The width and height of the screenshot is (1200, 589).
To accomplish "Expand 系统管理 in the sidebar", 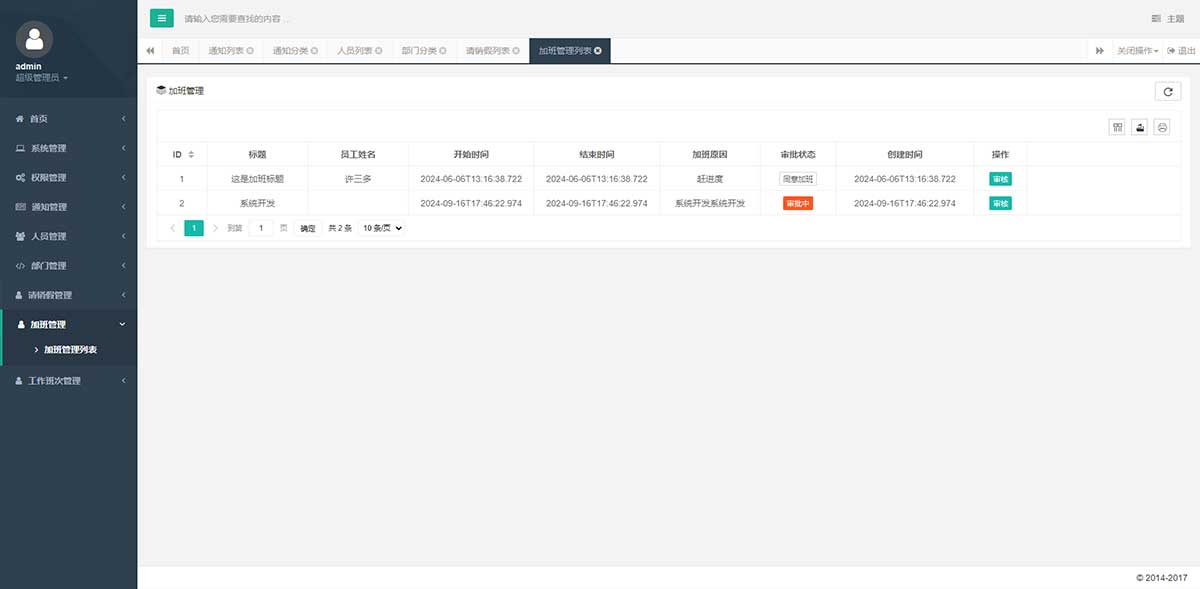I will 68,148.
